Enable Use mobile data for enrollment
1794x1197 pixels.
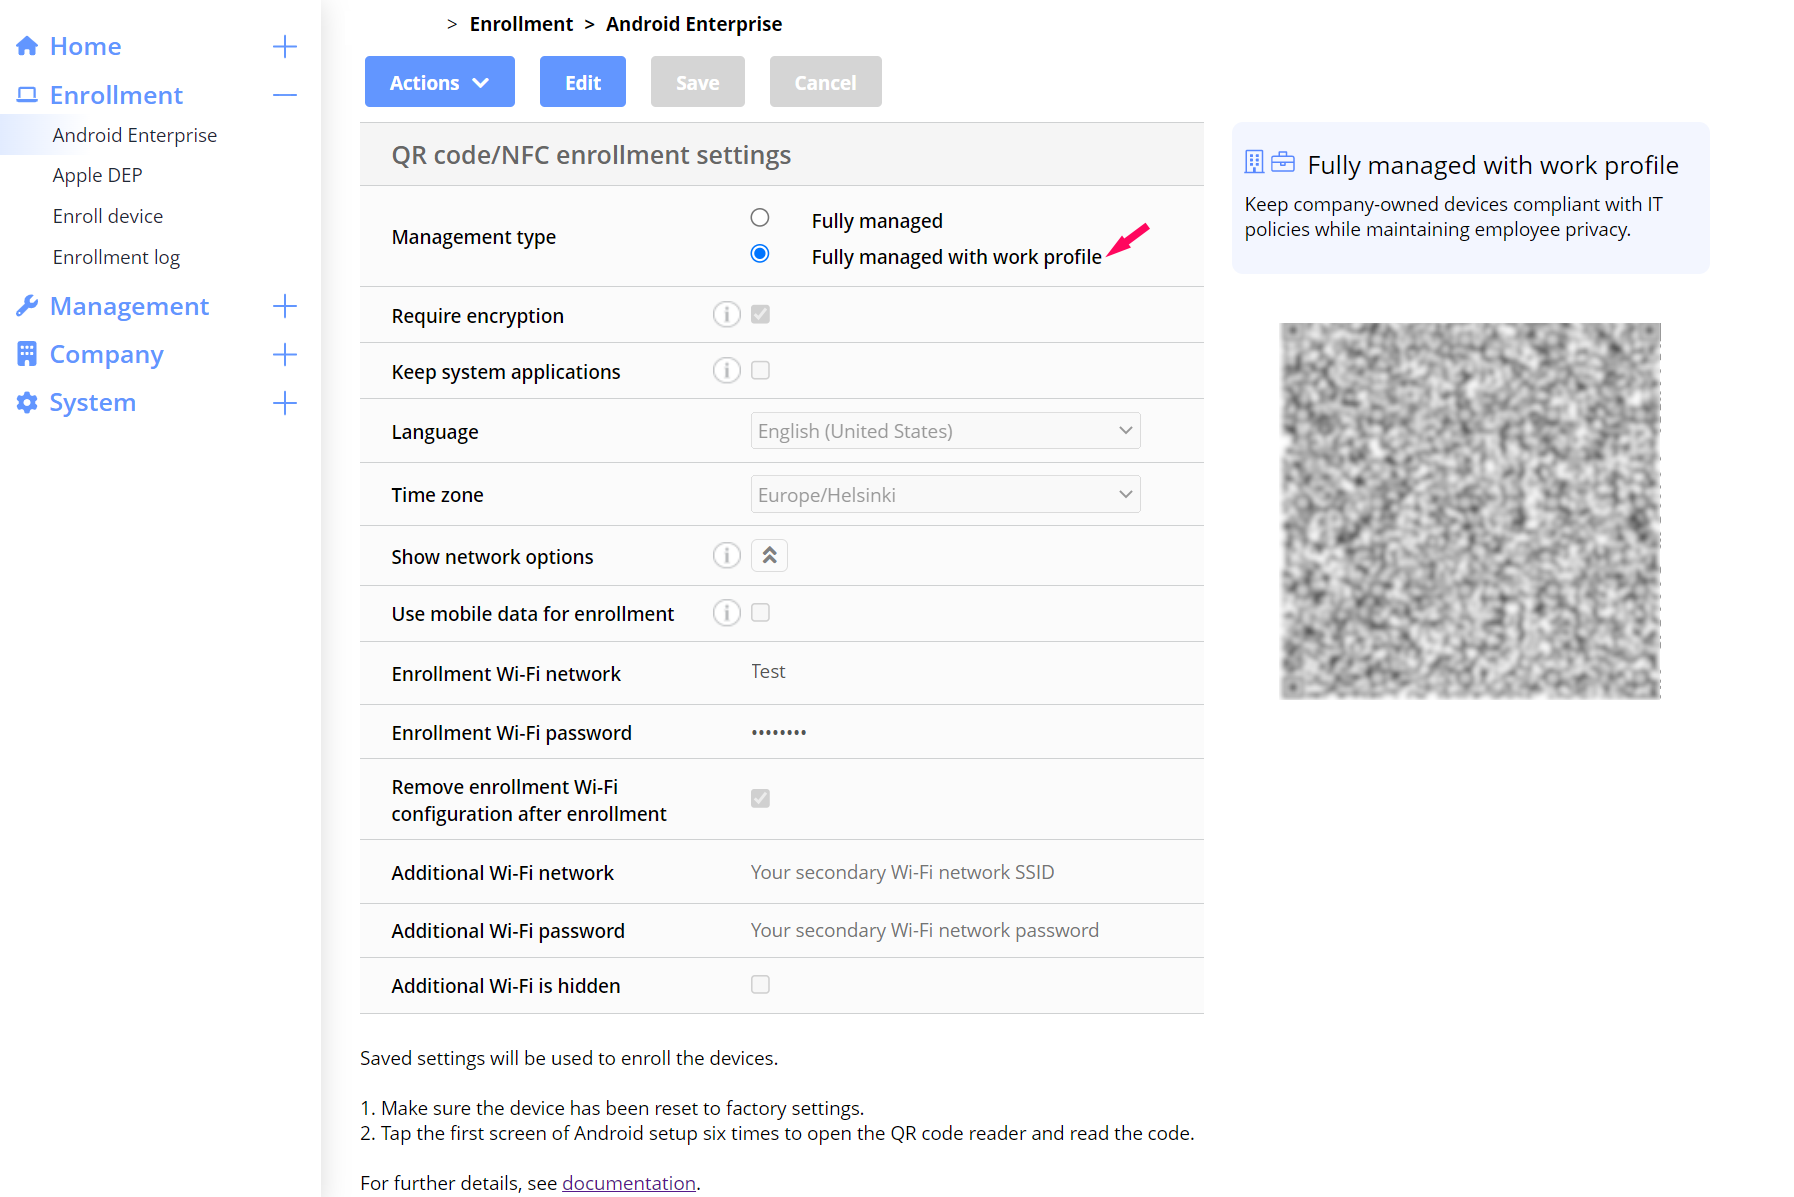(x=760, y=612)
